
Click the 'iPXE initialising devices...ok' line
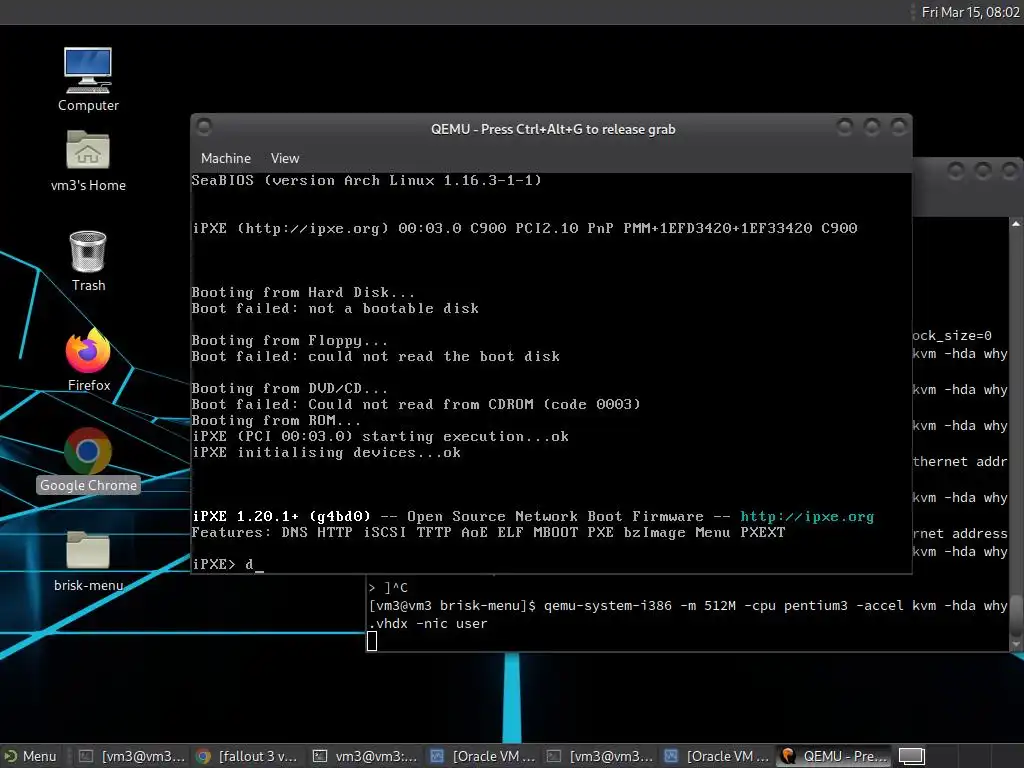click(x=326, y=453)
